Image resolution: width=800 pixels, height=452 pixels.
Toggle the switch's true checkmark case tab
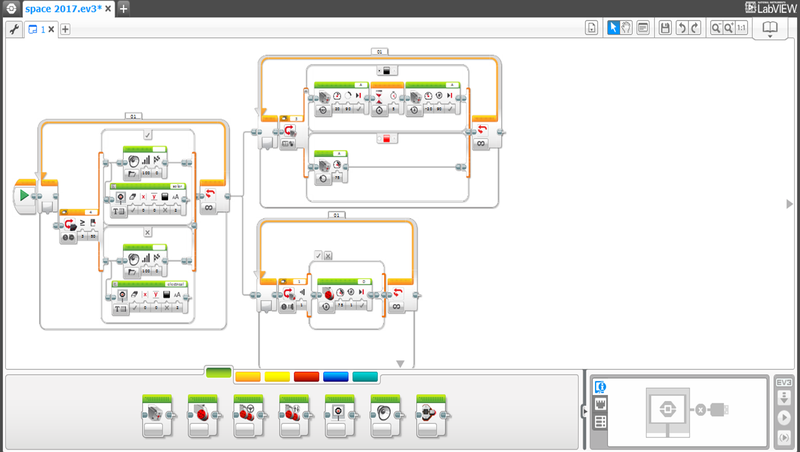(148, 134)
